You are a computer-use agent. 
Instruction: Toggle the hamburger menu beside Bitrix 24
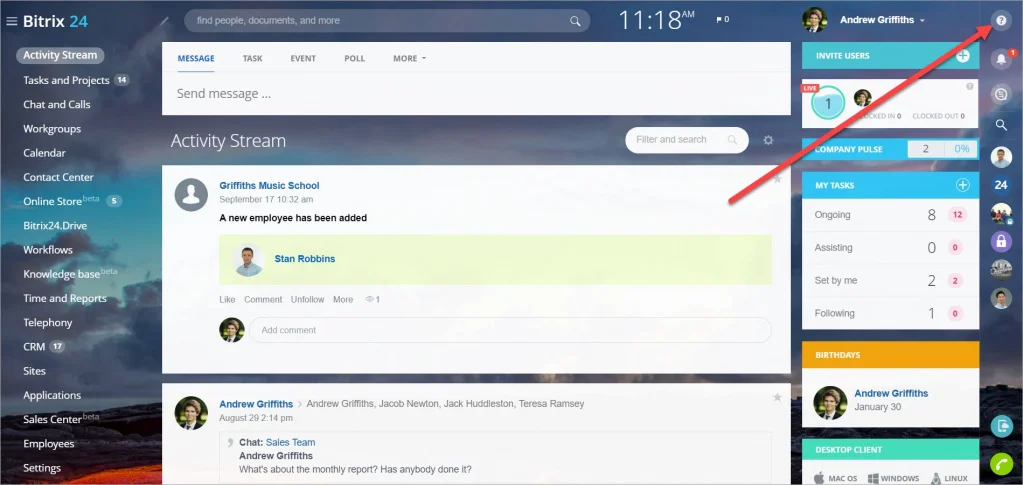point(11,22)
